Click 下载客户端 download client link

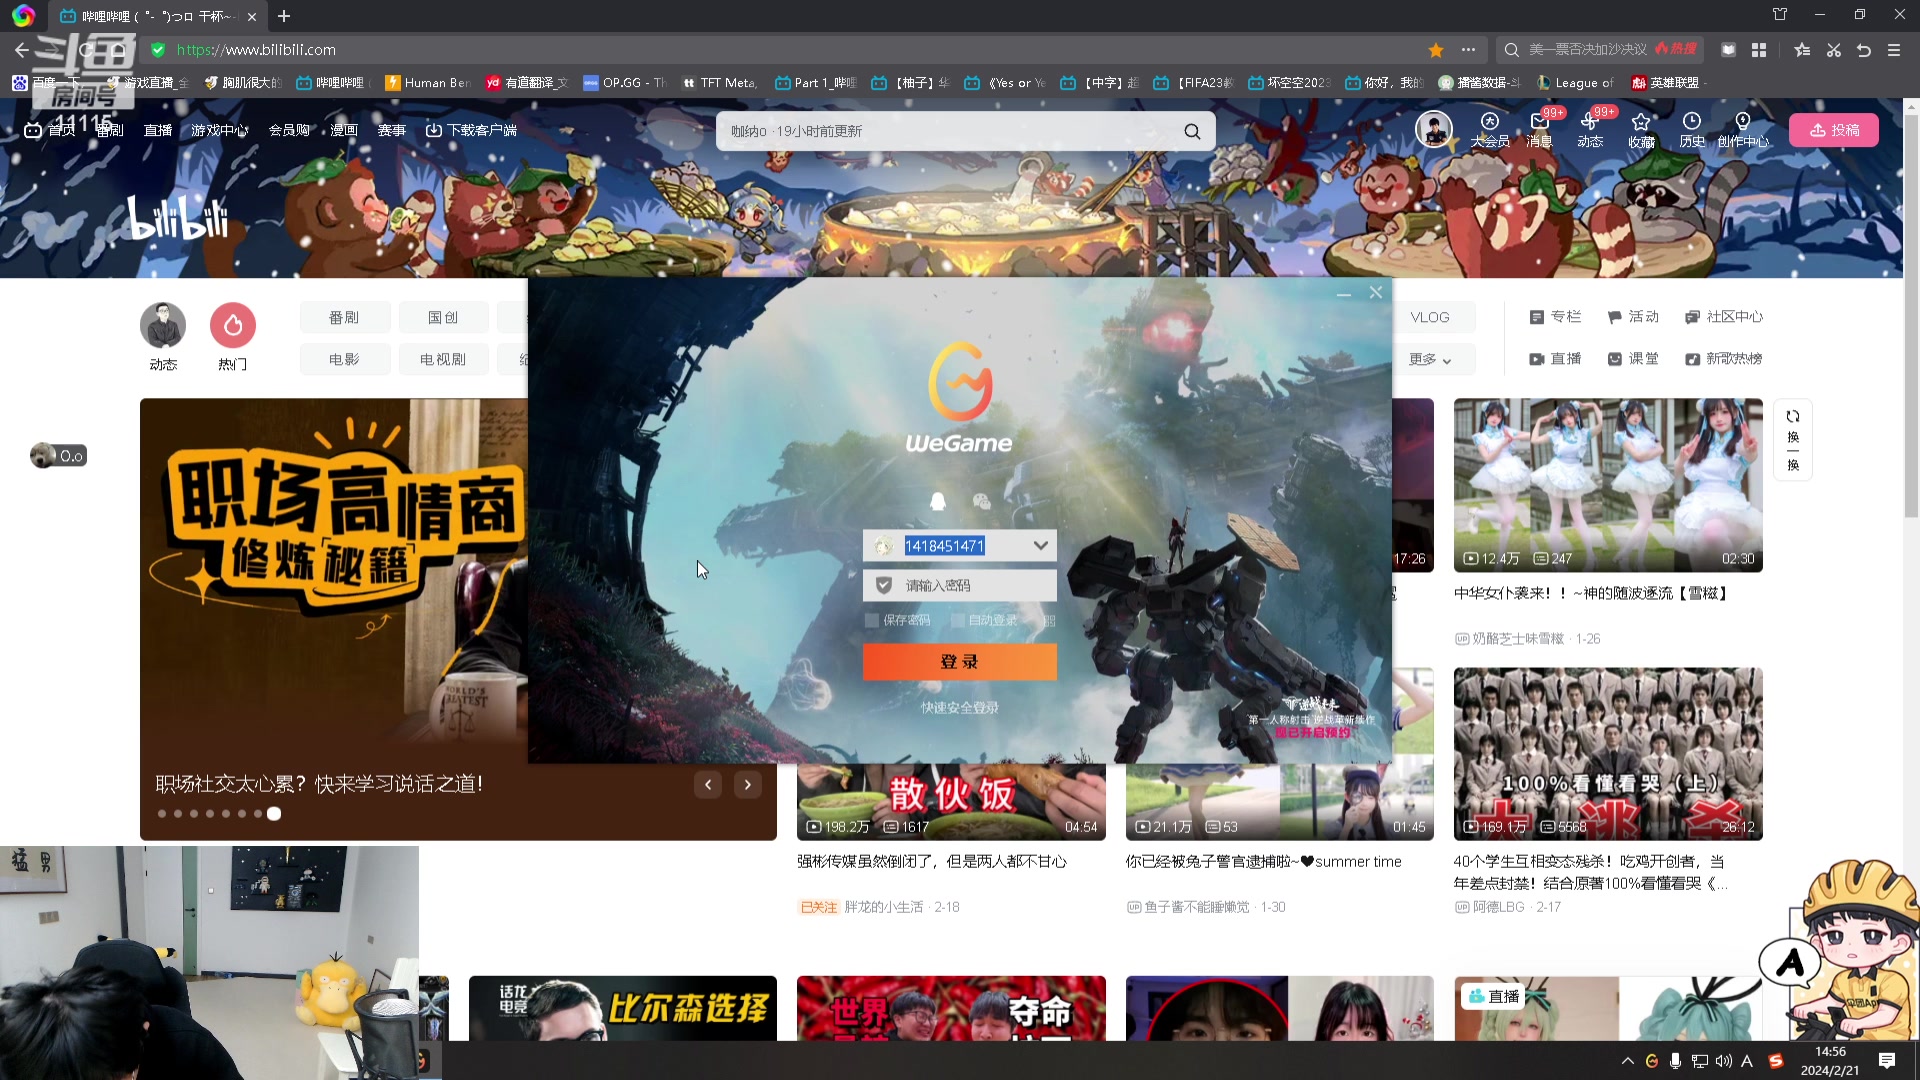click(x=471, y=130)
